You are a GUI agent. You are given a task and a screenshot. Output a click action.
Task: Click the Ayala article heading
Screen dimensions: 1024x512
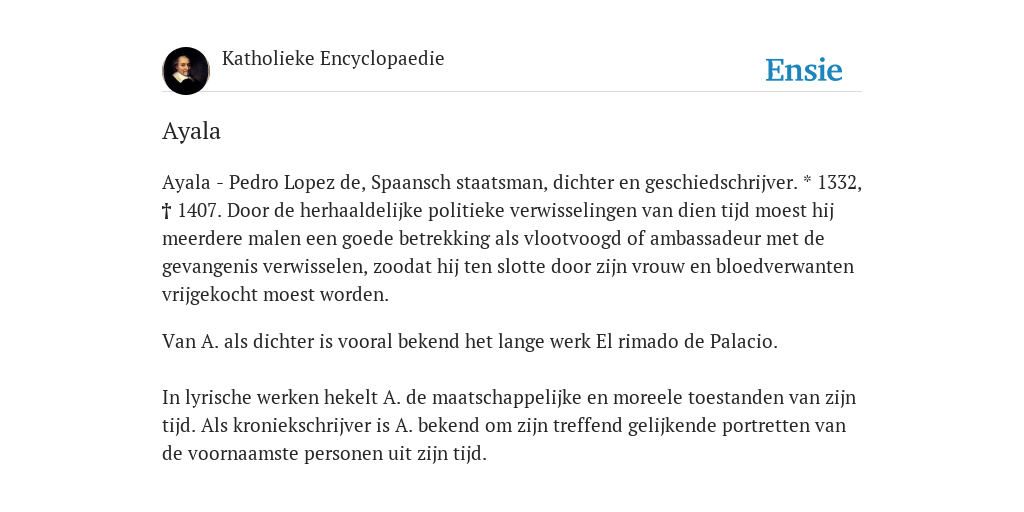[x=191, y=131]
